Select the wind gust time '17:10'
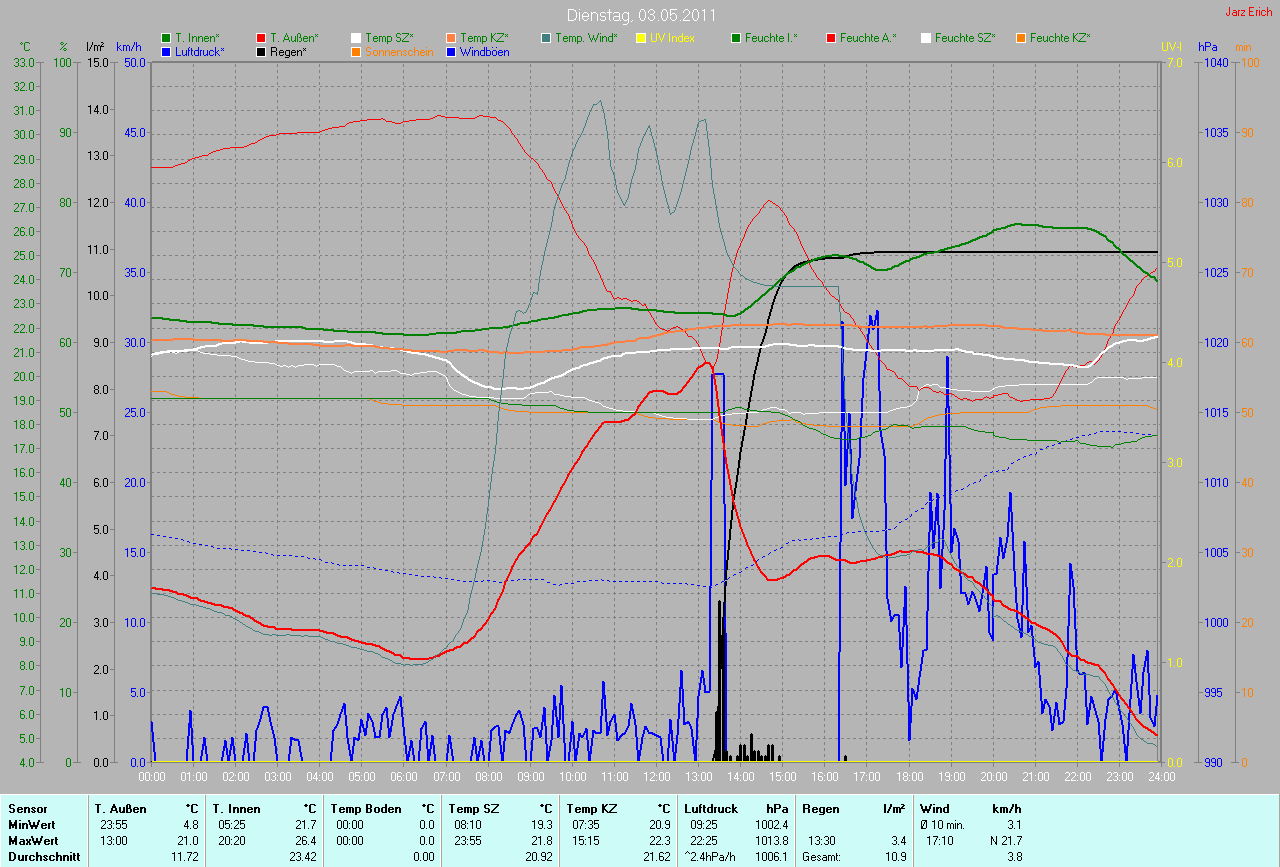Image resolution: width=1280 pixels, height=867 pixels. click(940, 841)
